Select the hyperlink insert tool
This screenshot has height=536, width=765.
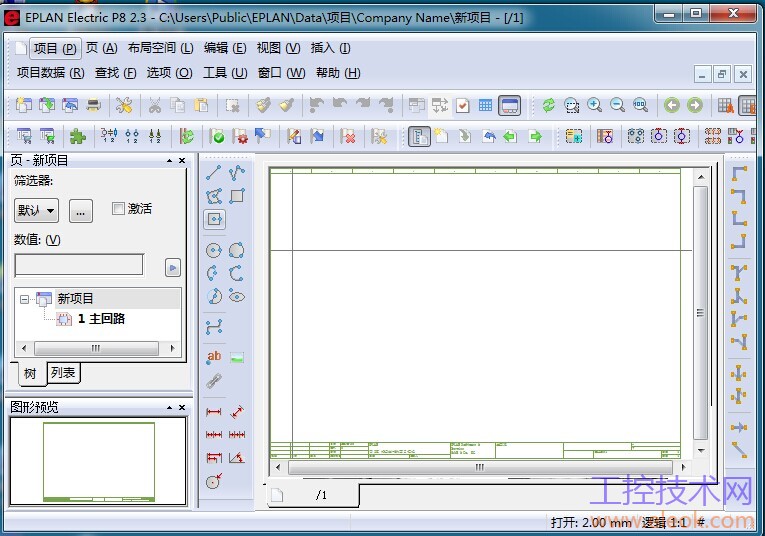[214, 381]
